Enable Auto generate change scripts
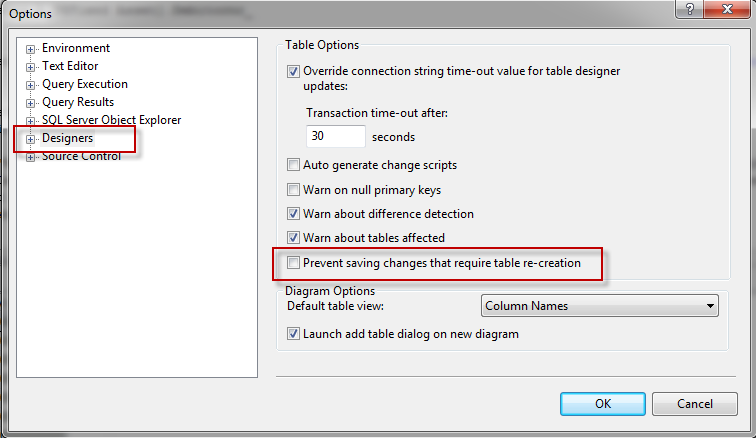This screenshot has width=756, height=438. click(x=293, y=165)
